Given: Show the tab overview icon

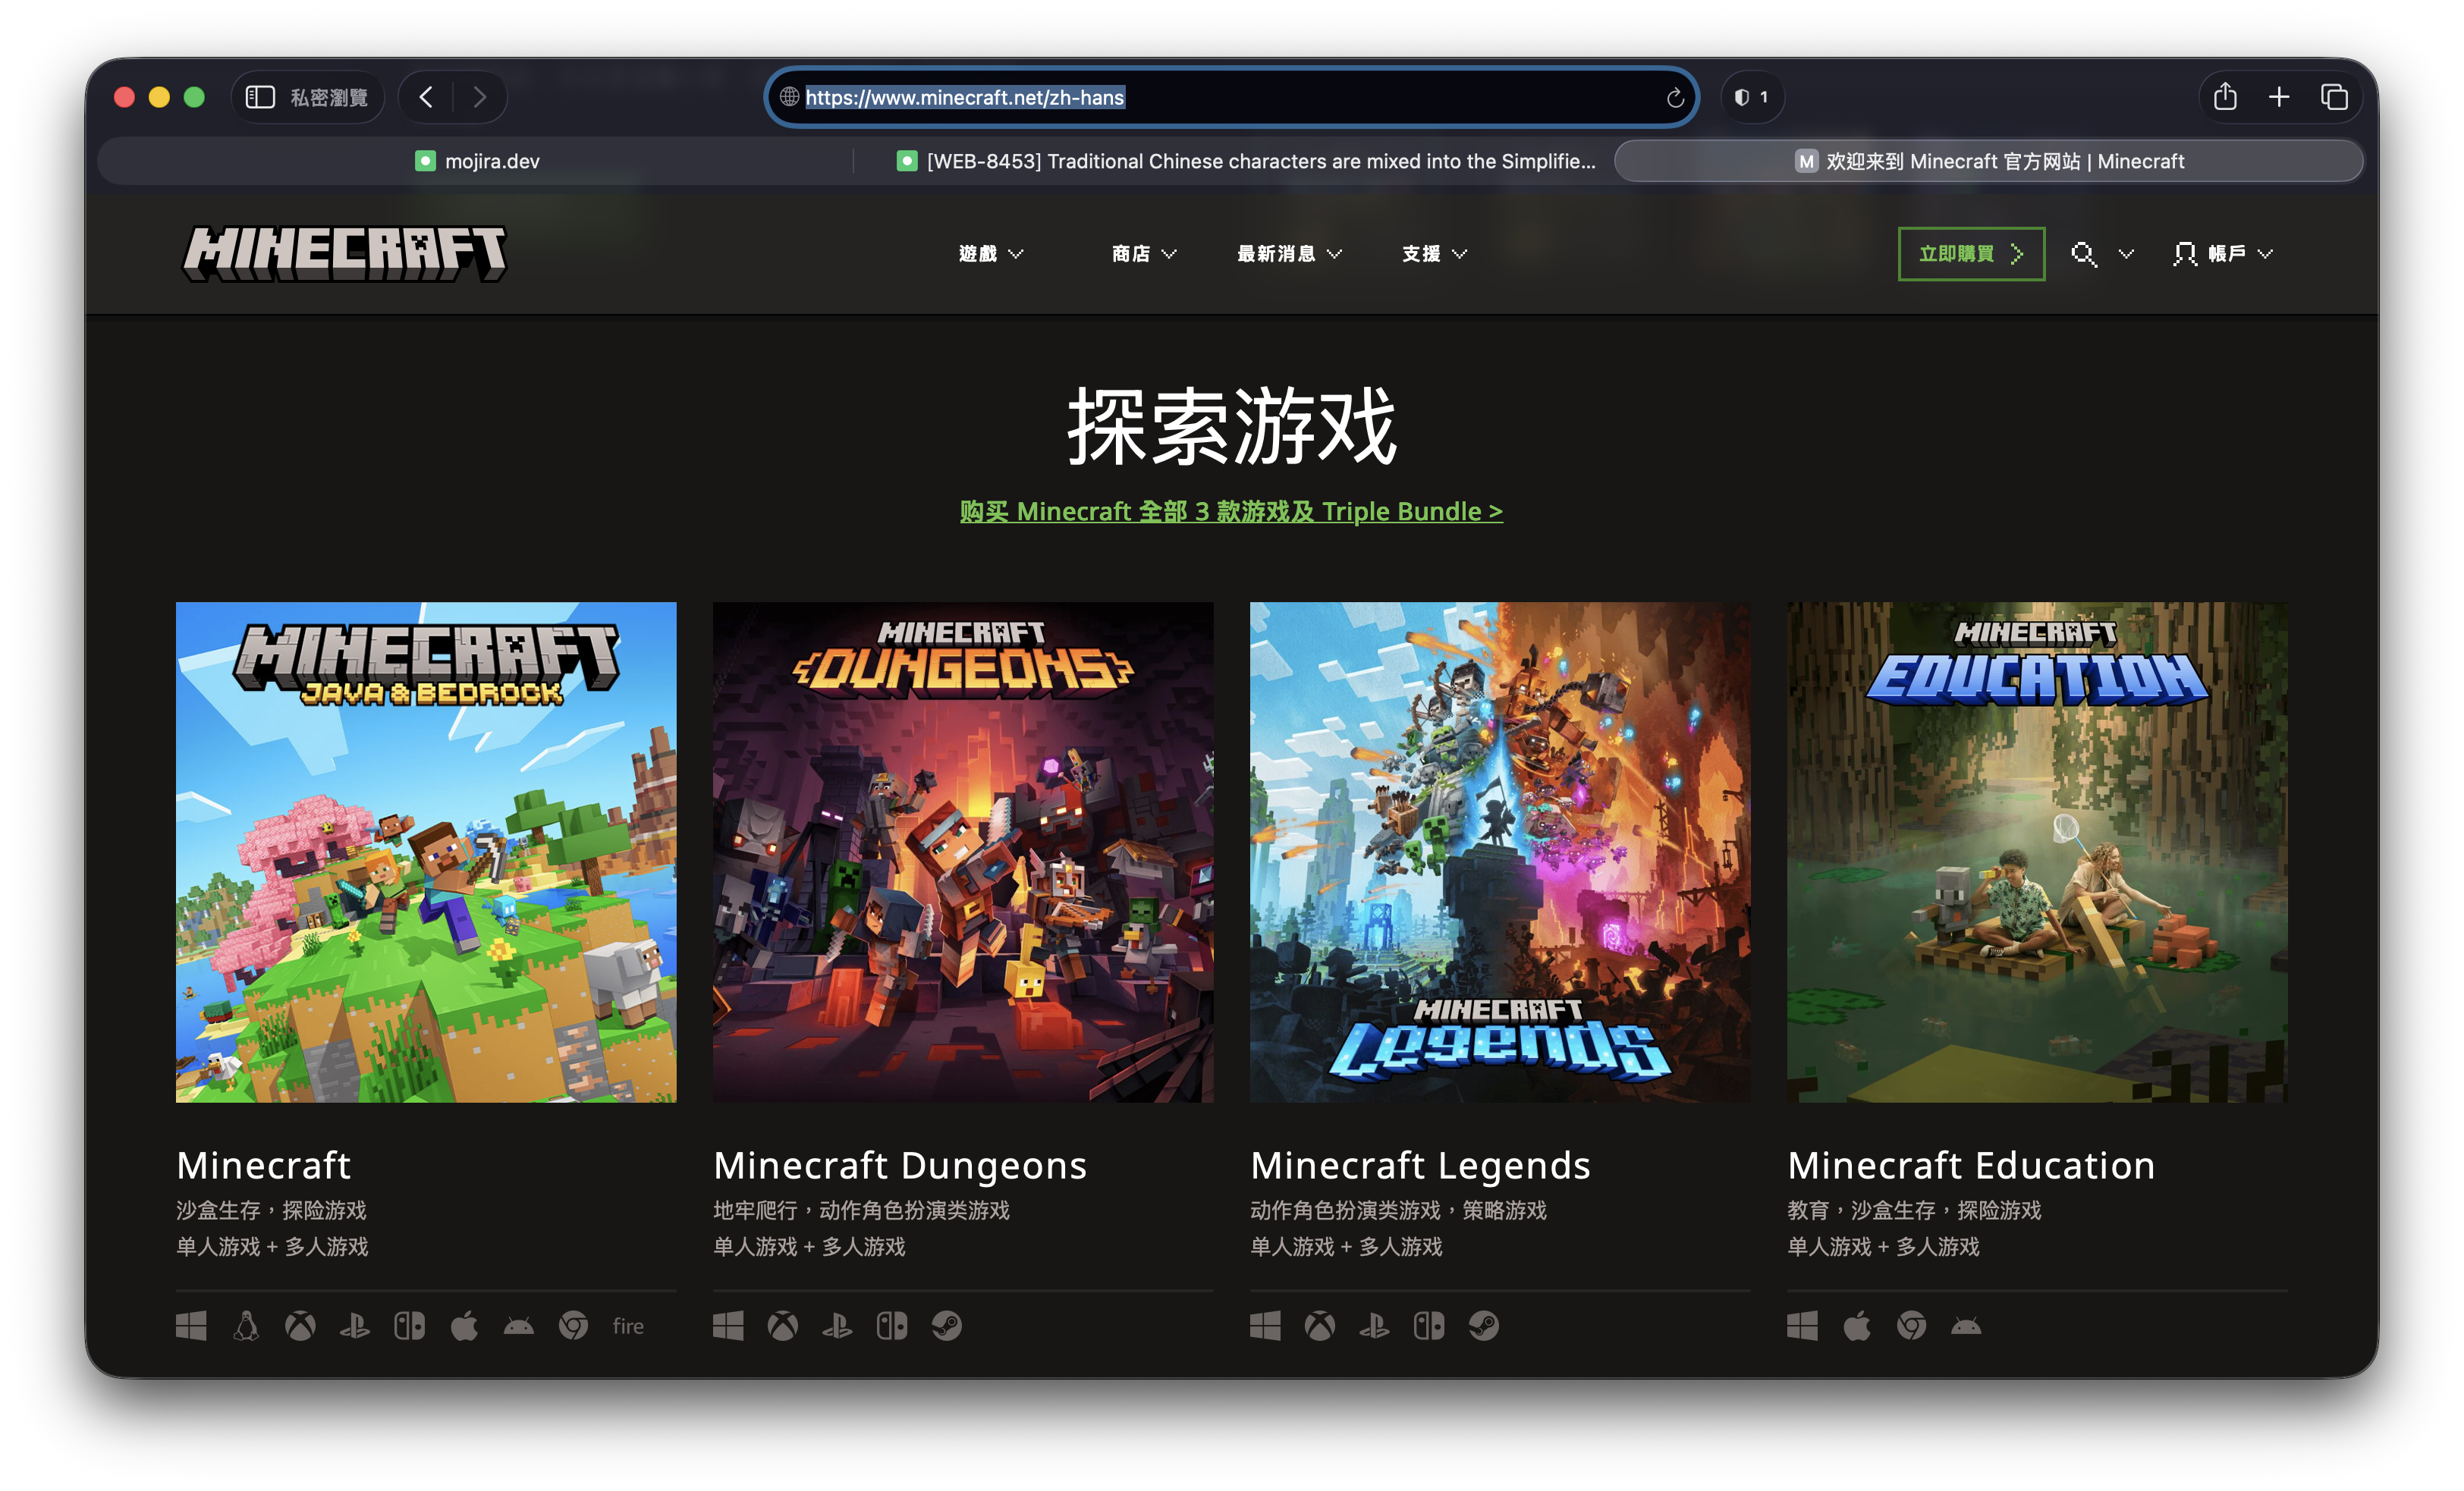Looking at the screenshot, I should coord(2334,97).
